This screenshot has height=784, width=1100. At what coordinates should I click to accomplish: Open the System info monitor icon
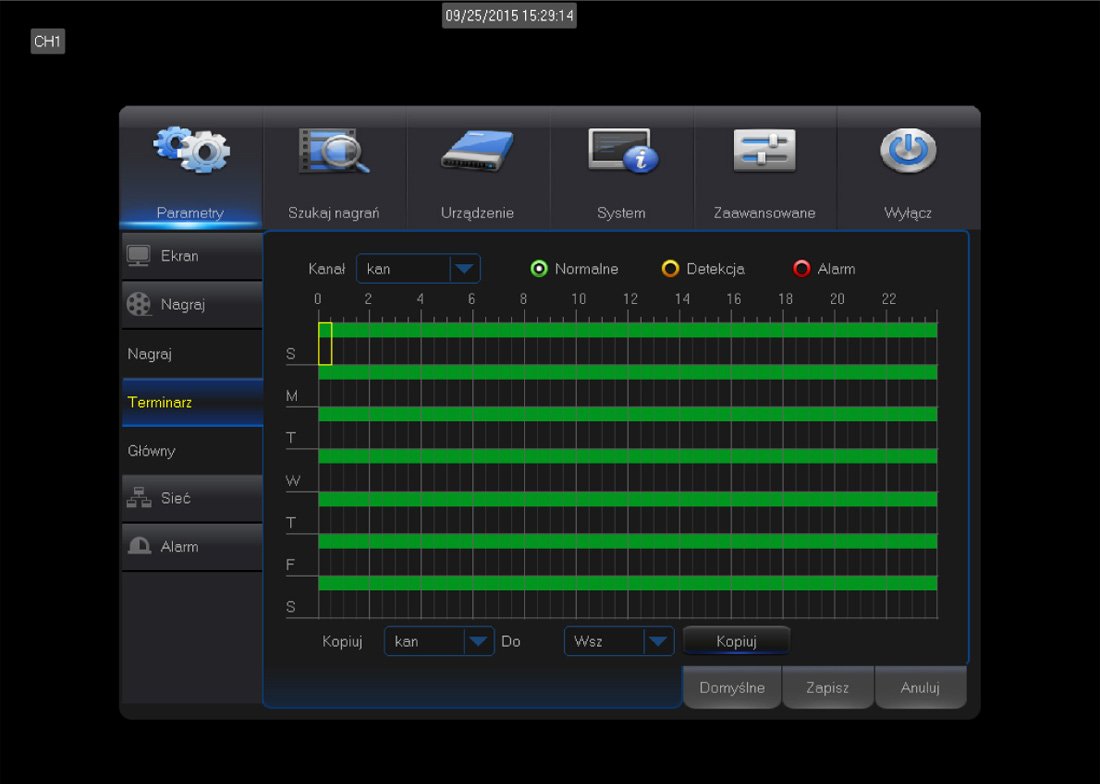tap(623, 150)
